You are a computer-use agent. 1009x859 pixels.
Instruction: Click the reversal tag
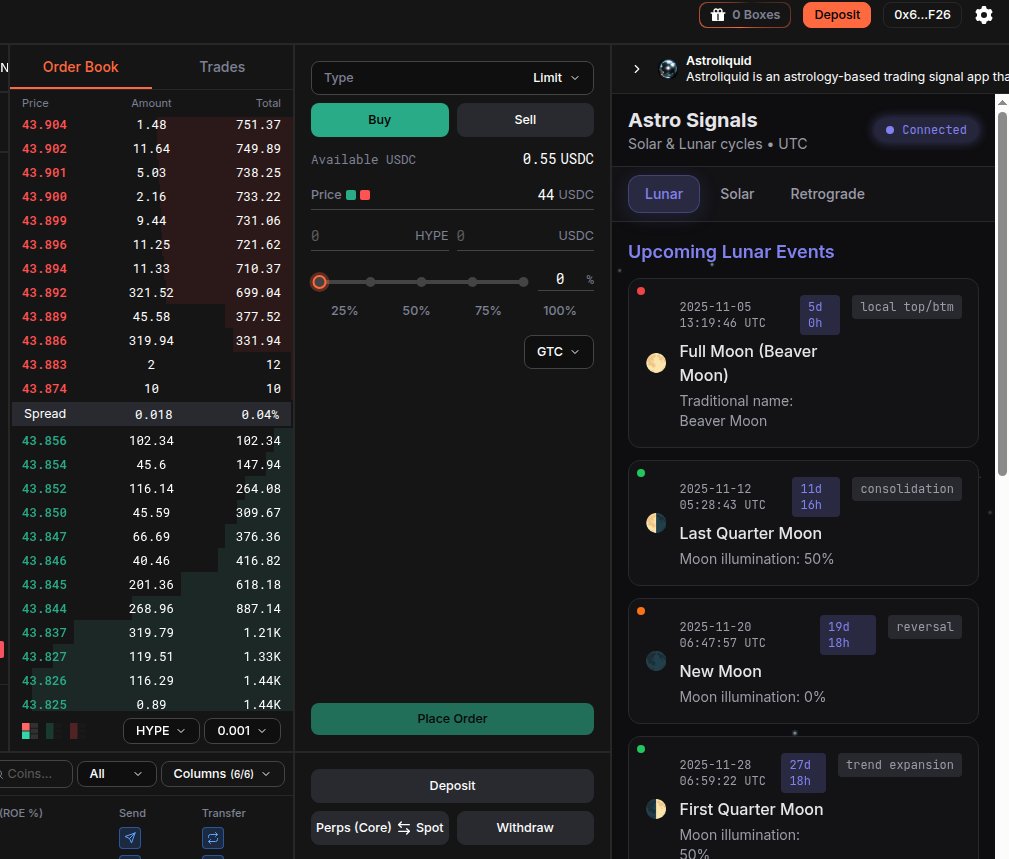pyautogui.click(x=925, y=627)
